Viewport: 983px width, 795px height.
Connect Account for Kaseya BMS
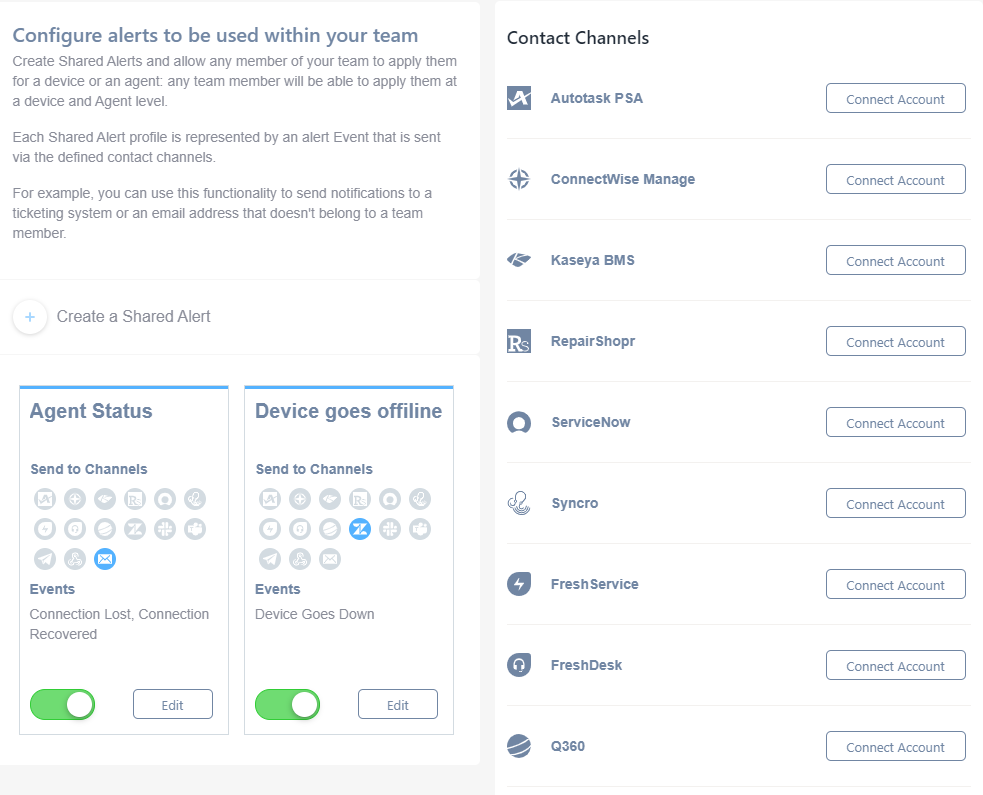[895, 260]
